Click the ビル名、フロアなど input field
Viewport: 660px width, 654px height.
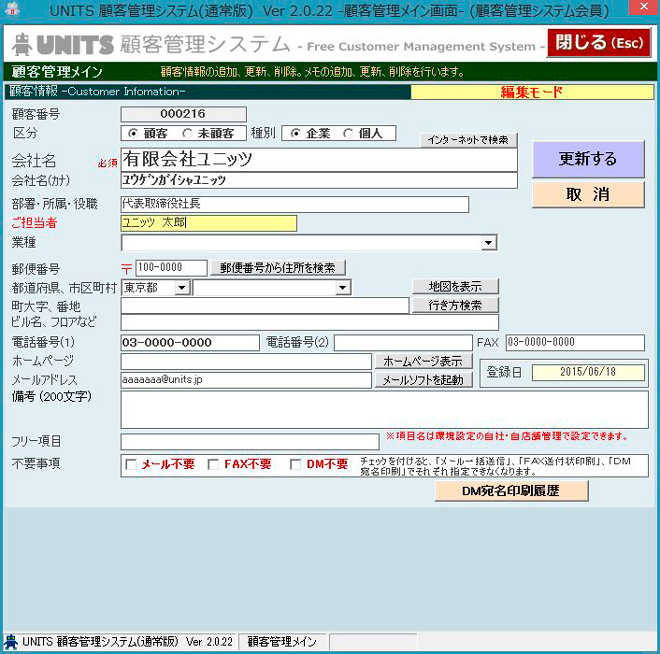[310, 322]
